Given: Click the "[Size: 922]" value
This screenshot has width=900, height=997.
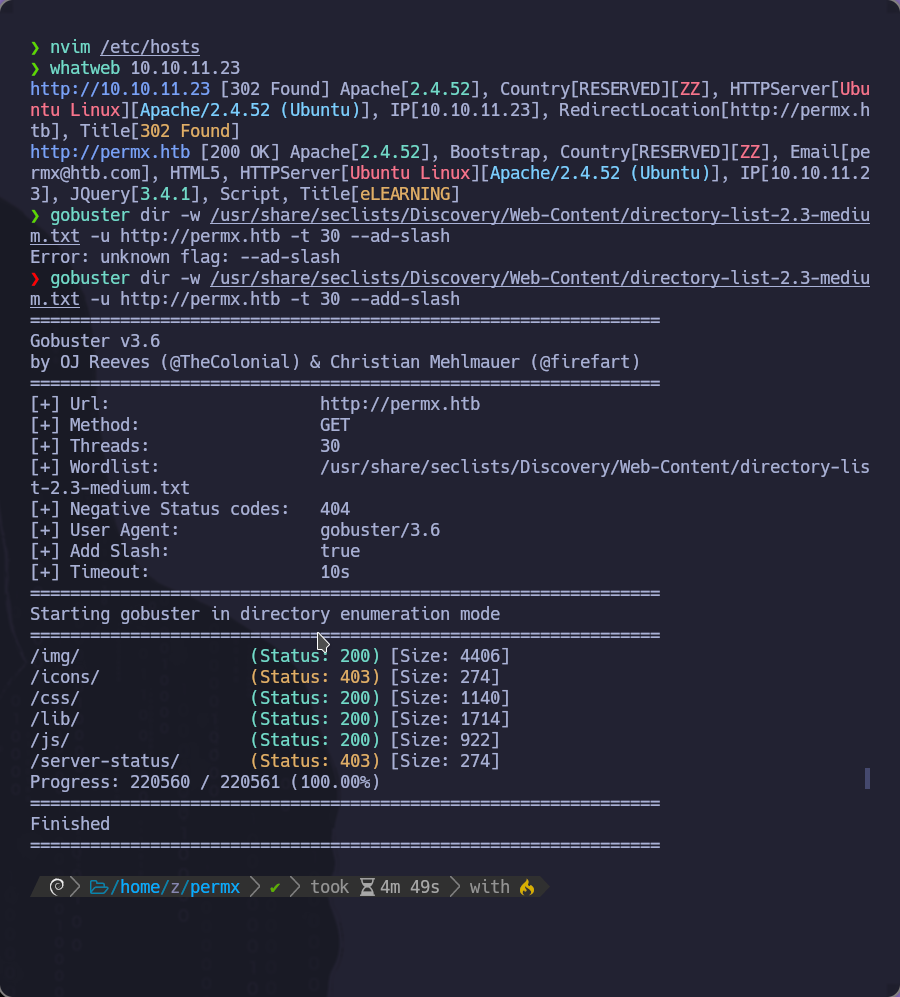Looking at the screenshot, I should (x=445, y=740).
